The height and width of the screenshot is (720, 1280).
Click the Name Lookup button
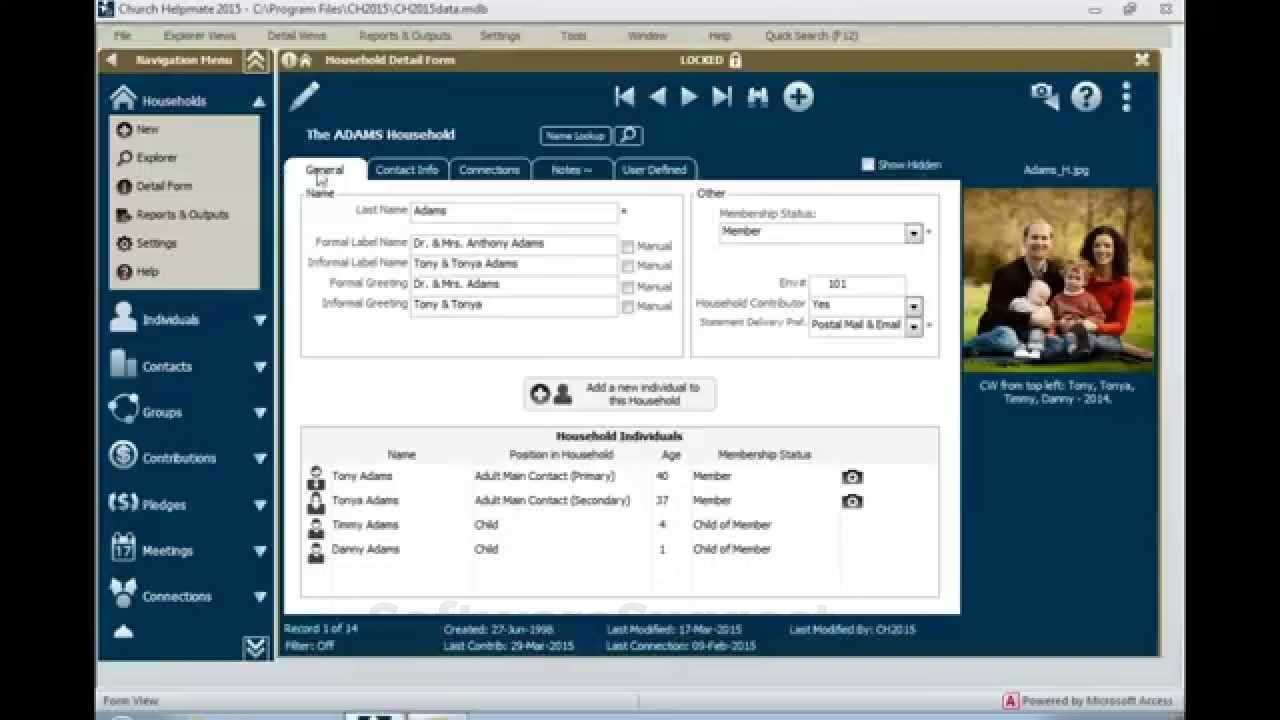pos(575,135)
